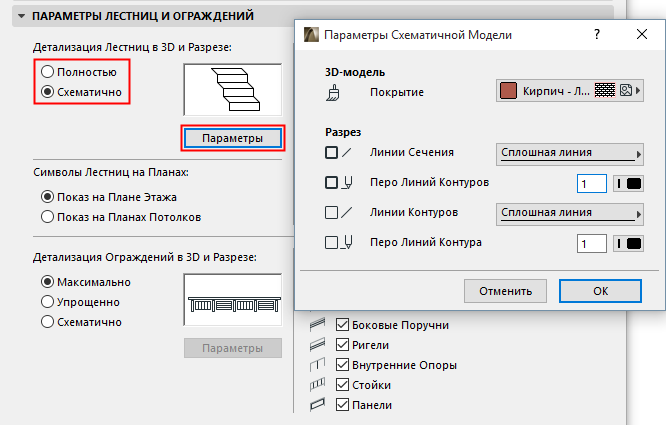Image resolution: width=666 pixels, height=425 pixels.
Task: Enable the Линии Сечения override checkbox
Action: pyautogui.click(x=332, y=153)
